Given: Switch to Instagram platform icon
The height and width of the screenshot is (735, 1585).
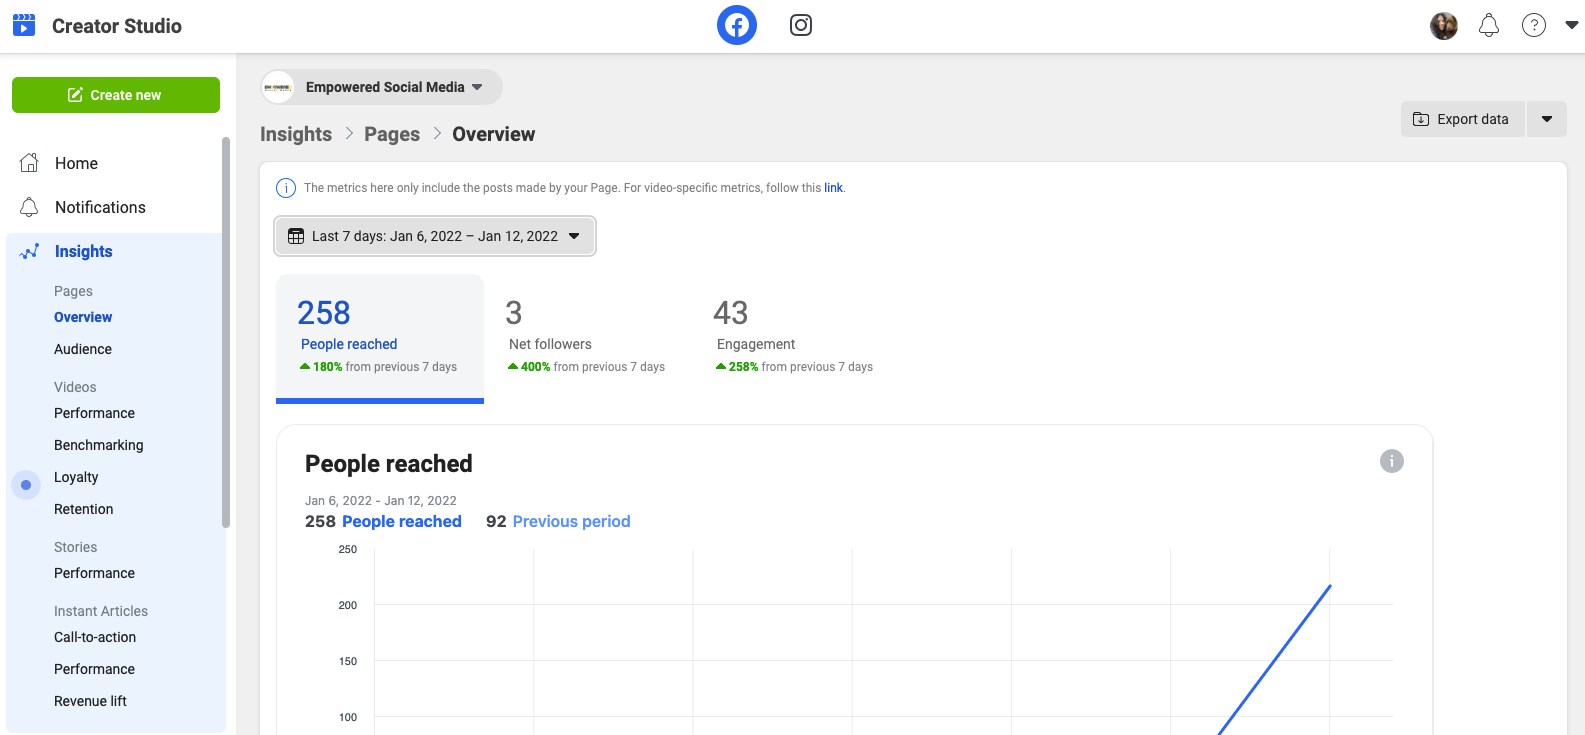Looking at the screenshot, I should point(801,25).
